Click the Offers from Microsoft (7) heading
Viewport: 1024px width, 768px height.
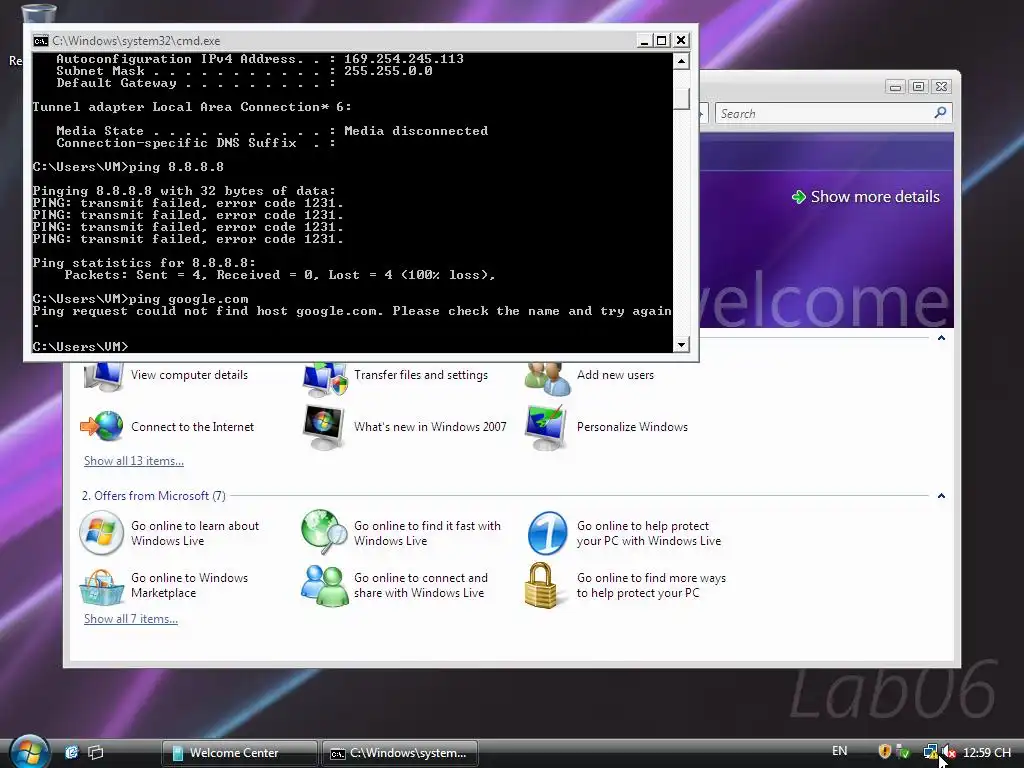(153, 496)
